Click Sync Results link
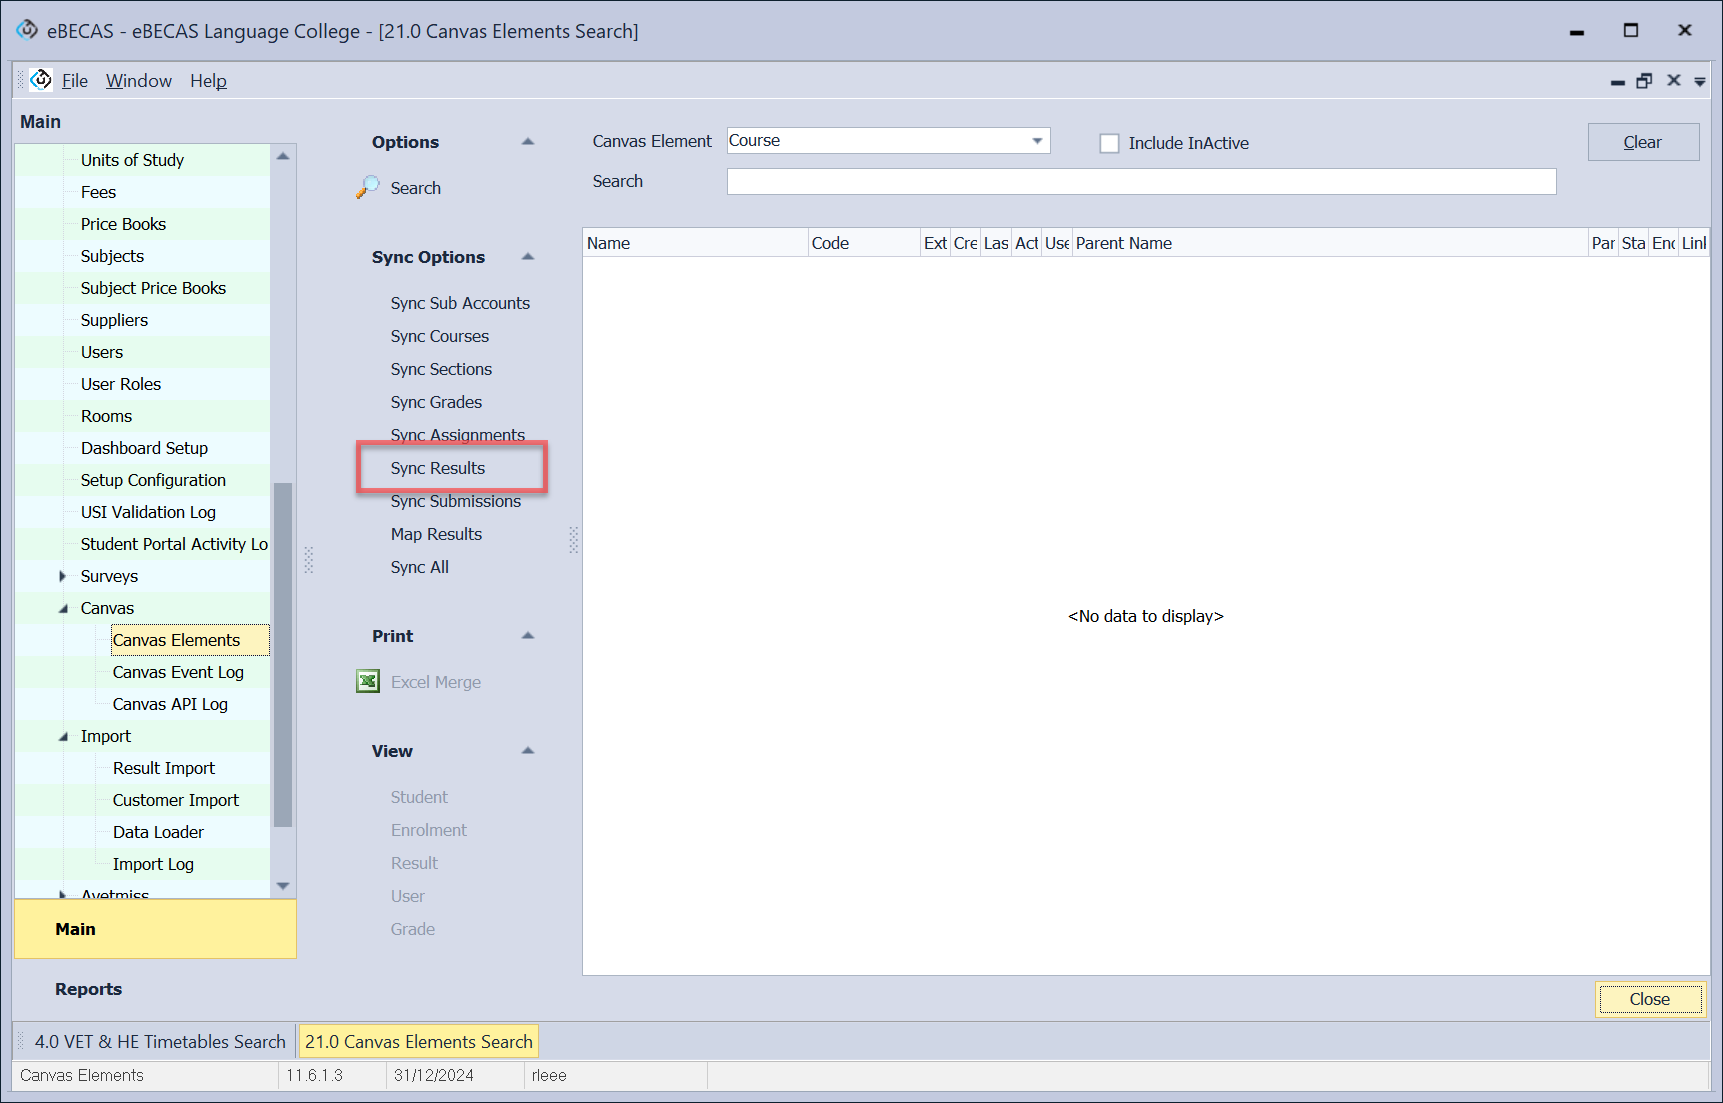Image resolution: width=1723 pixels, height=1103 pixels. (x=438, y=468)
